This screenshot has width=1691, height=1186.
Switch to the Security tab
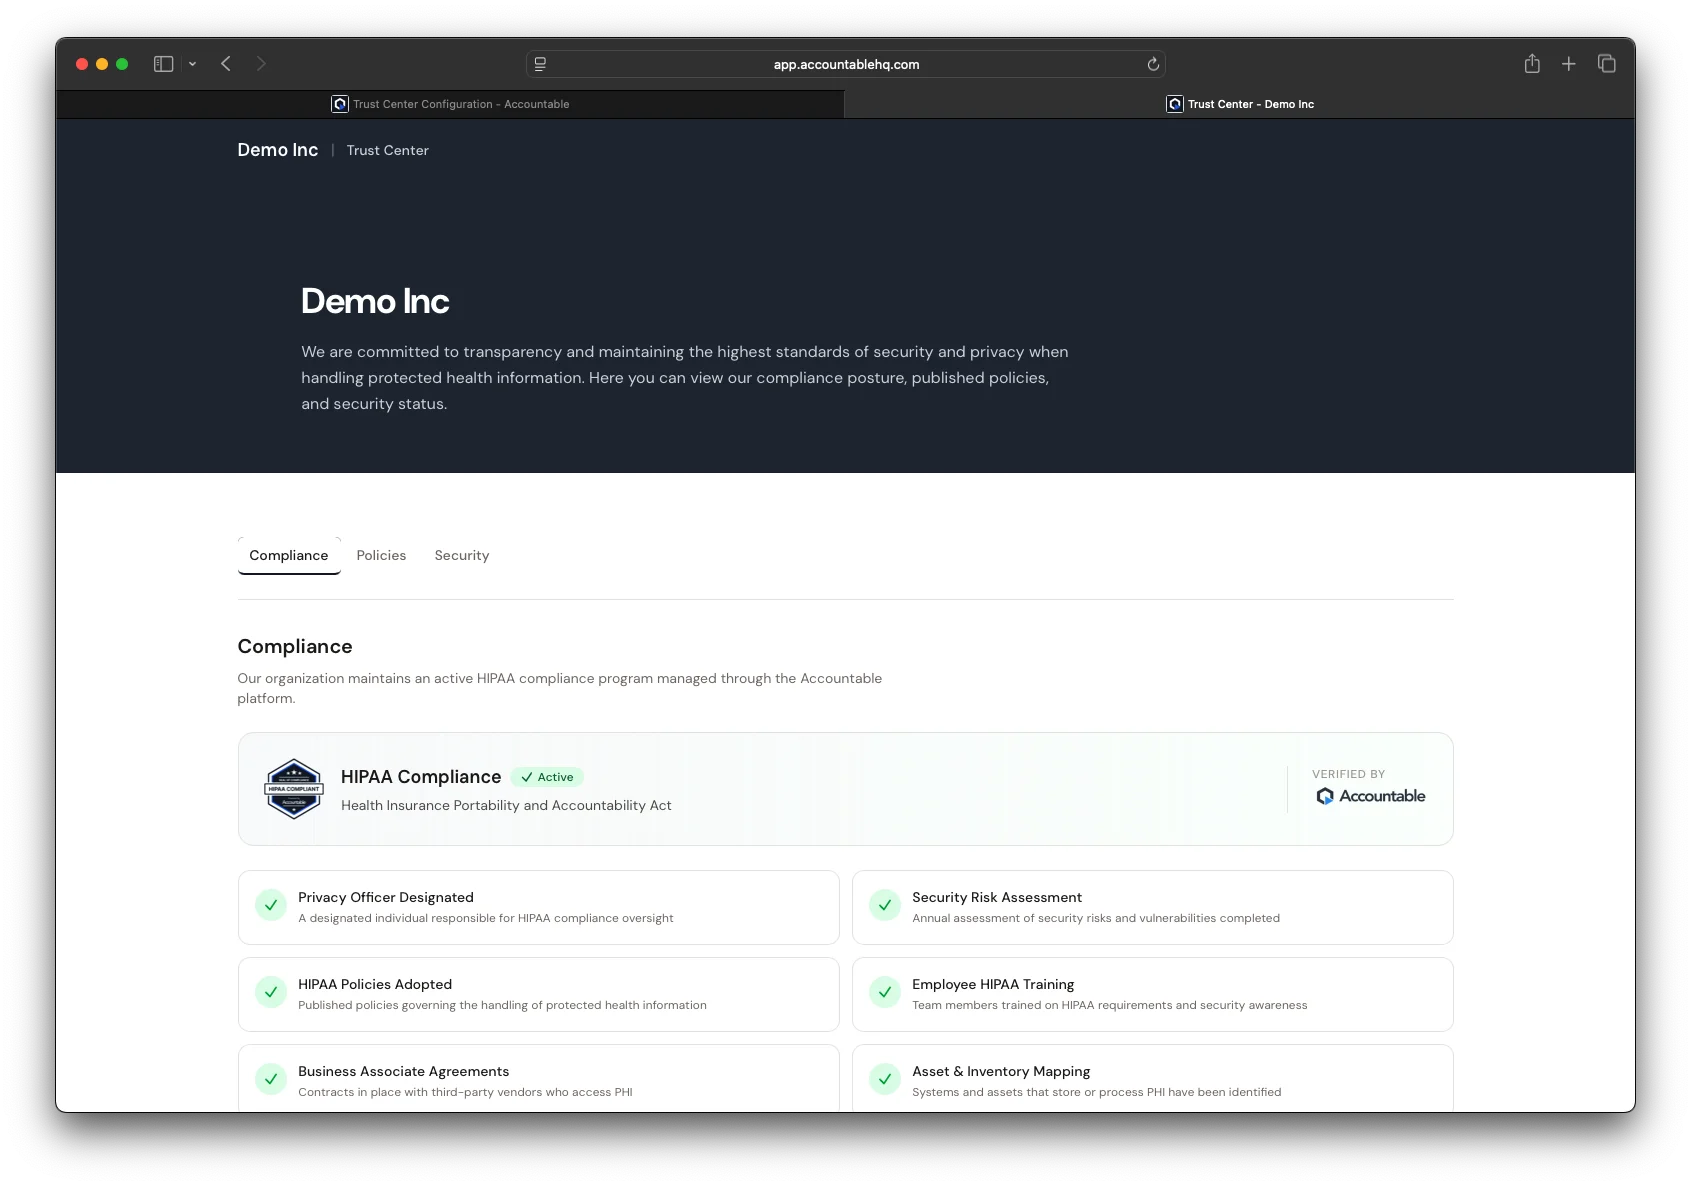[x=461, y=555]
